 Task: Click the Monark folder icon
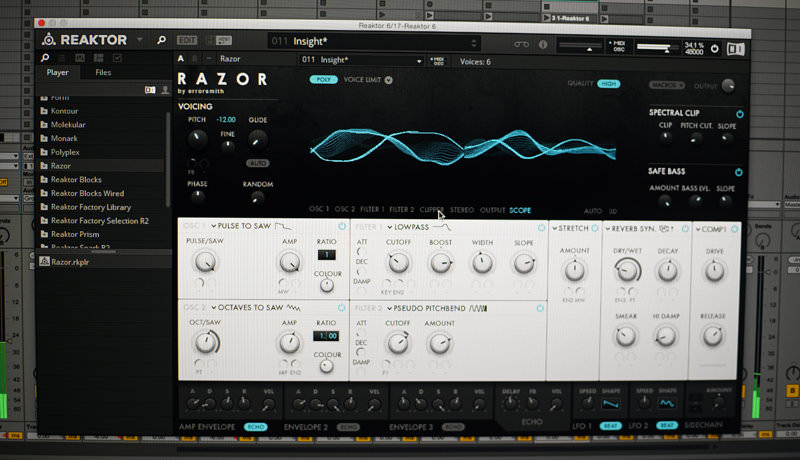(44, 138)
